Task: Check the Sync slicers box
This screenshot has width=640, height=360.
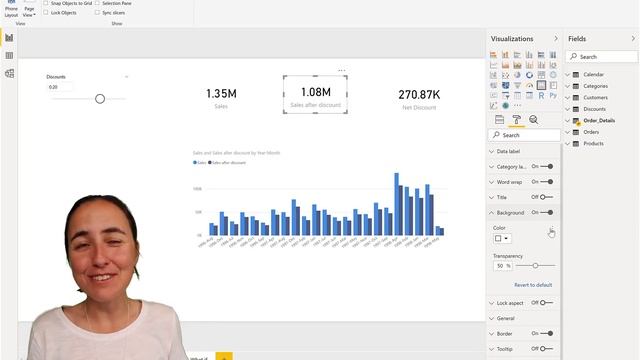Action: tap(97, 13)
